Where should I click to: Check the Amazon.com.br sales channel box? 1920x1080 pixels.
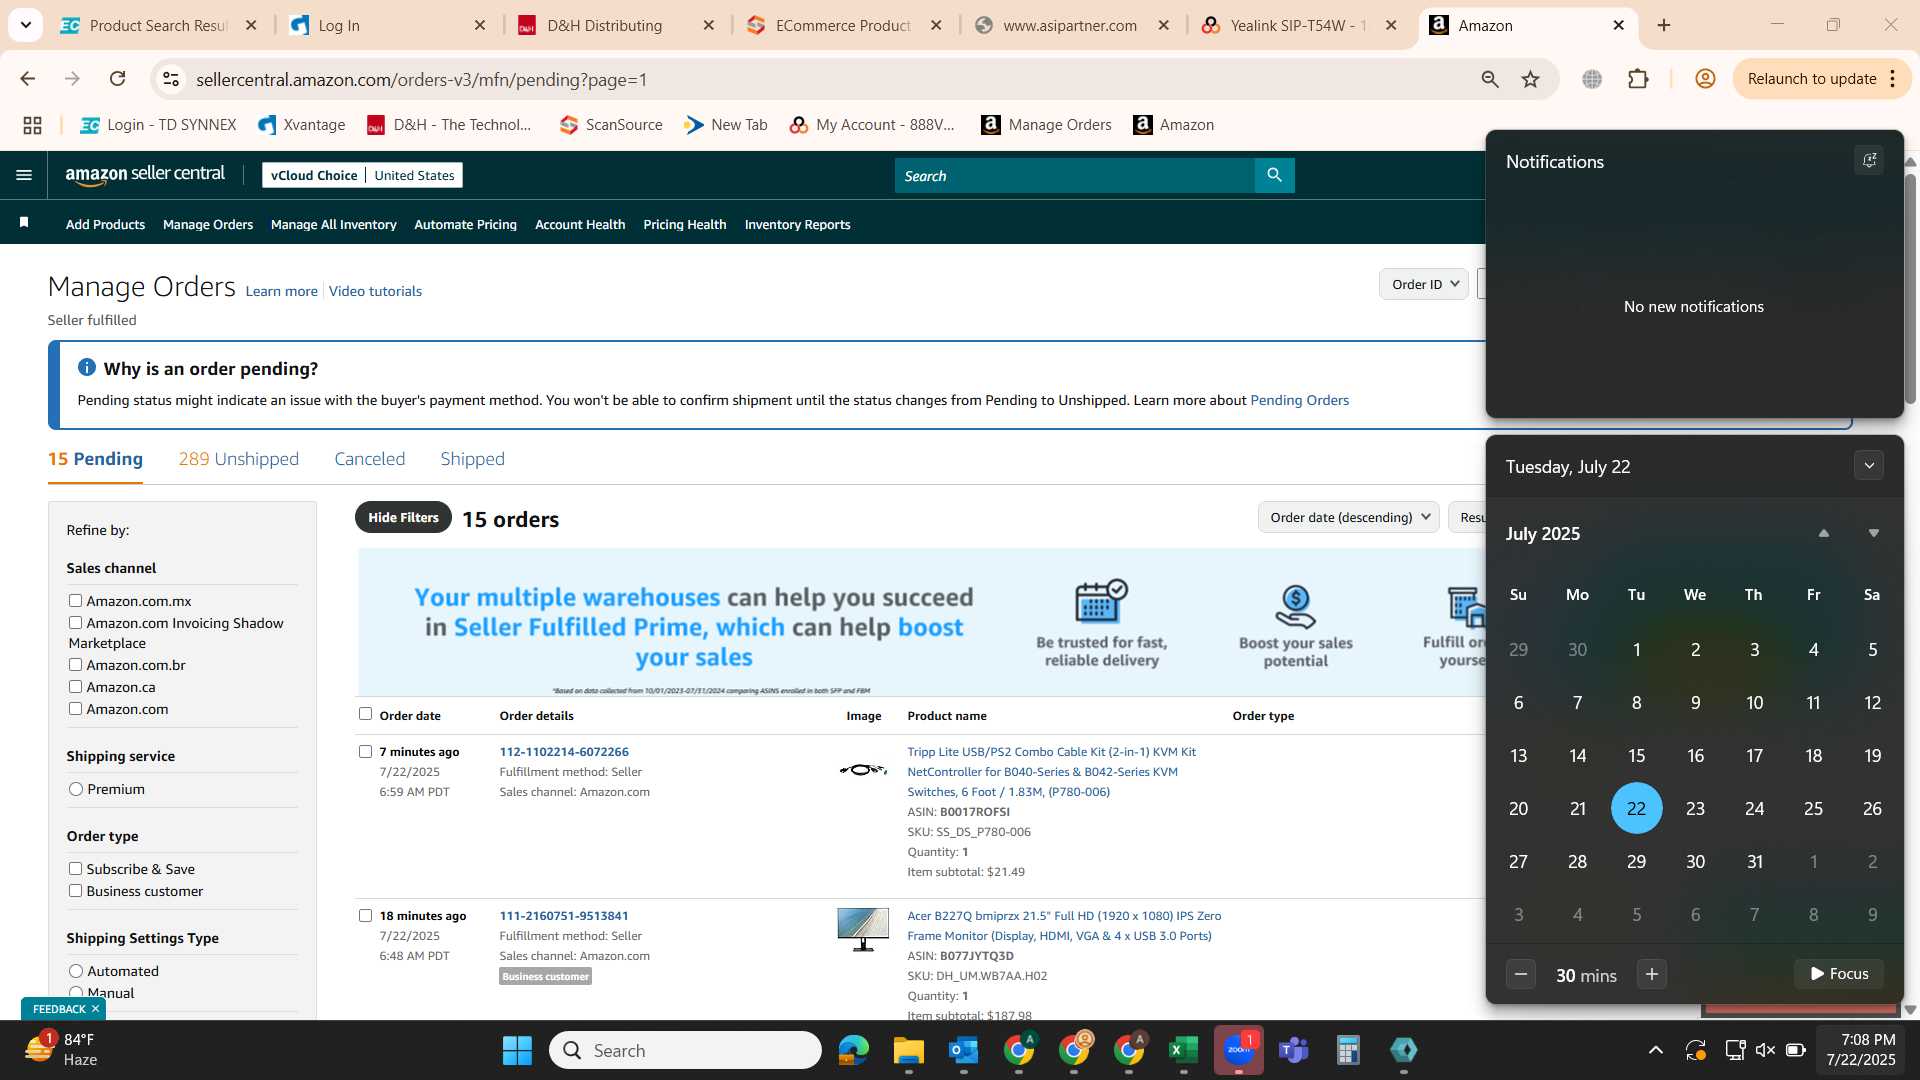[x=75, y=664]
